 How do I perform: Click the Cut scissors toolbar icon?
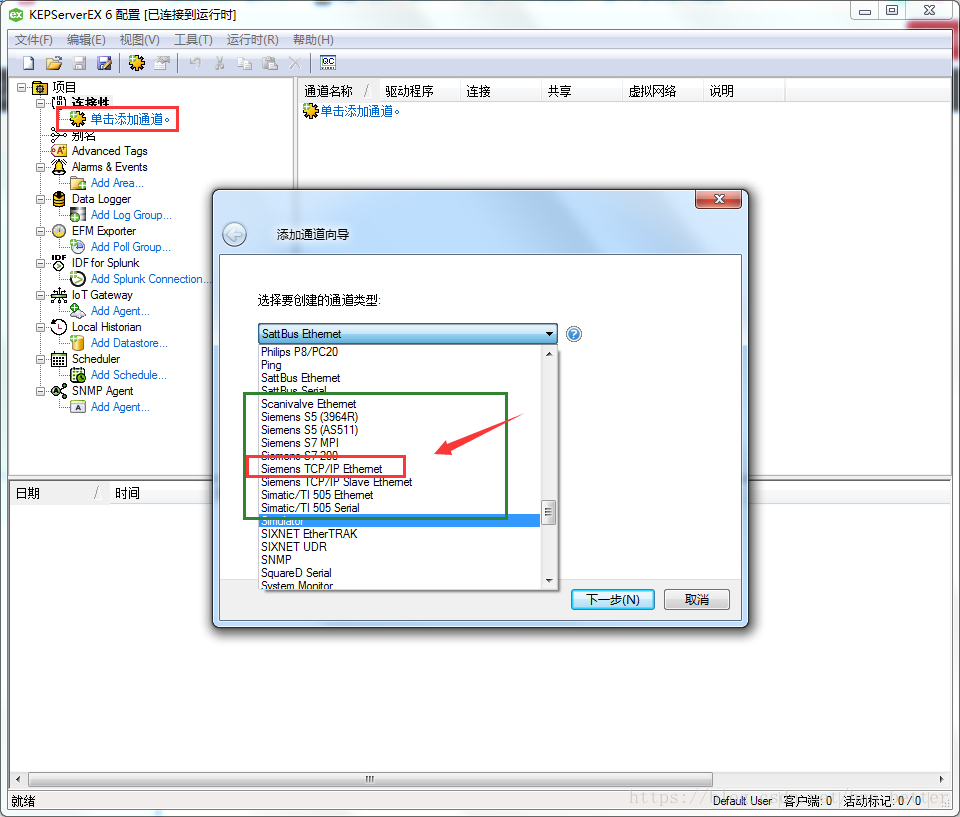(220, 63)
